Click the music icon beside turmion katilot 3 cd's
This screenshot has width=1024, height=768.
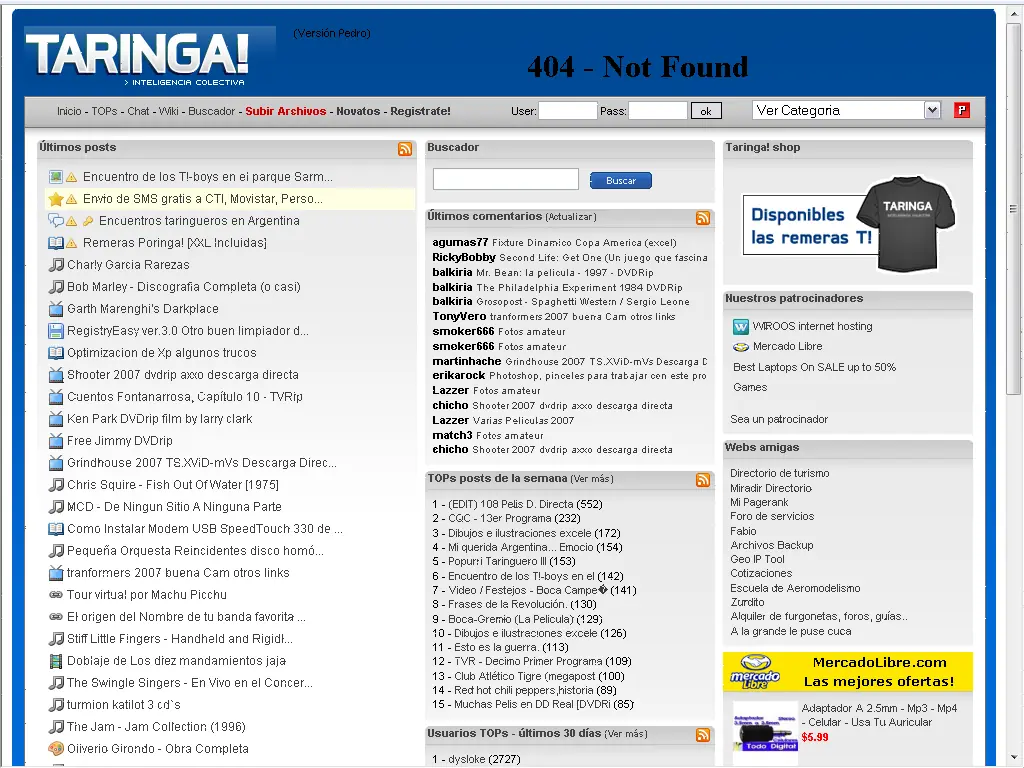(56, 705)
